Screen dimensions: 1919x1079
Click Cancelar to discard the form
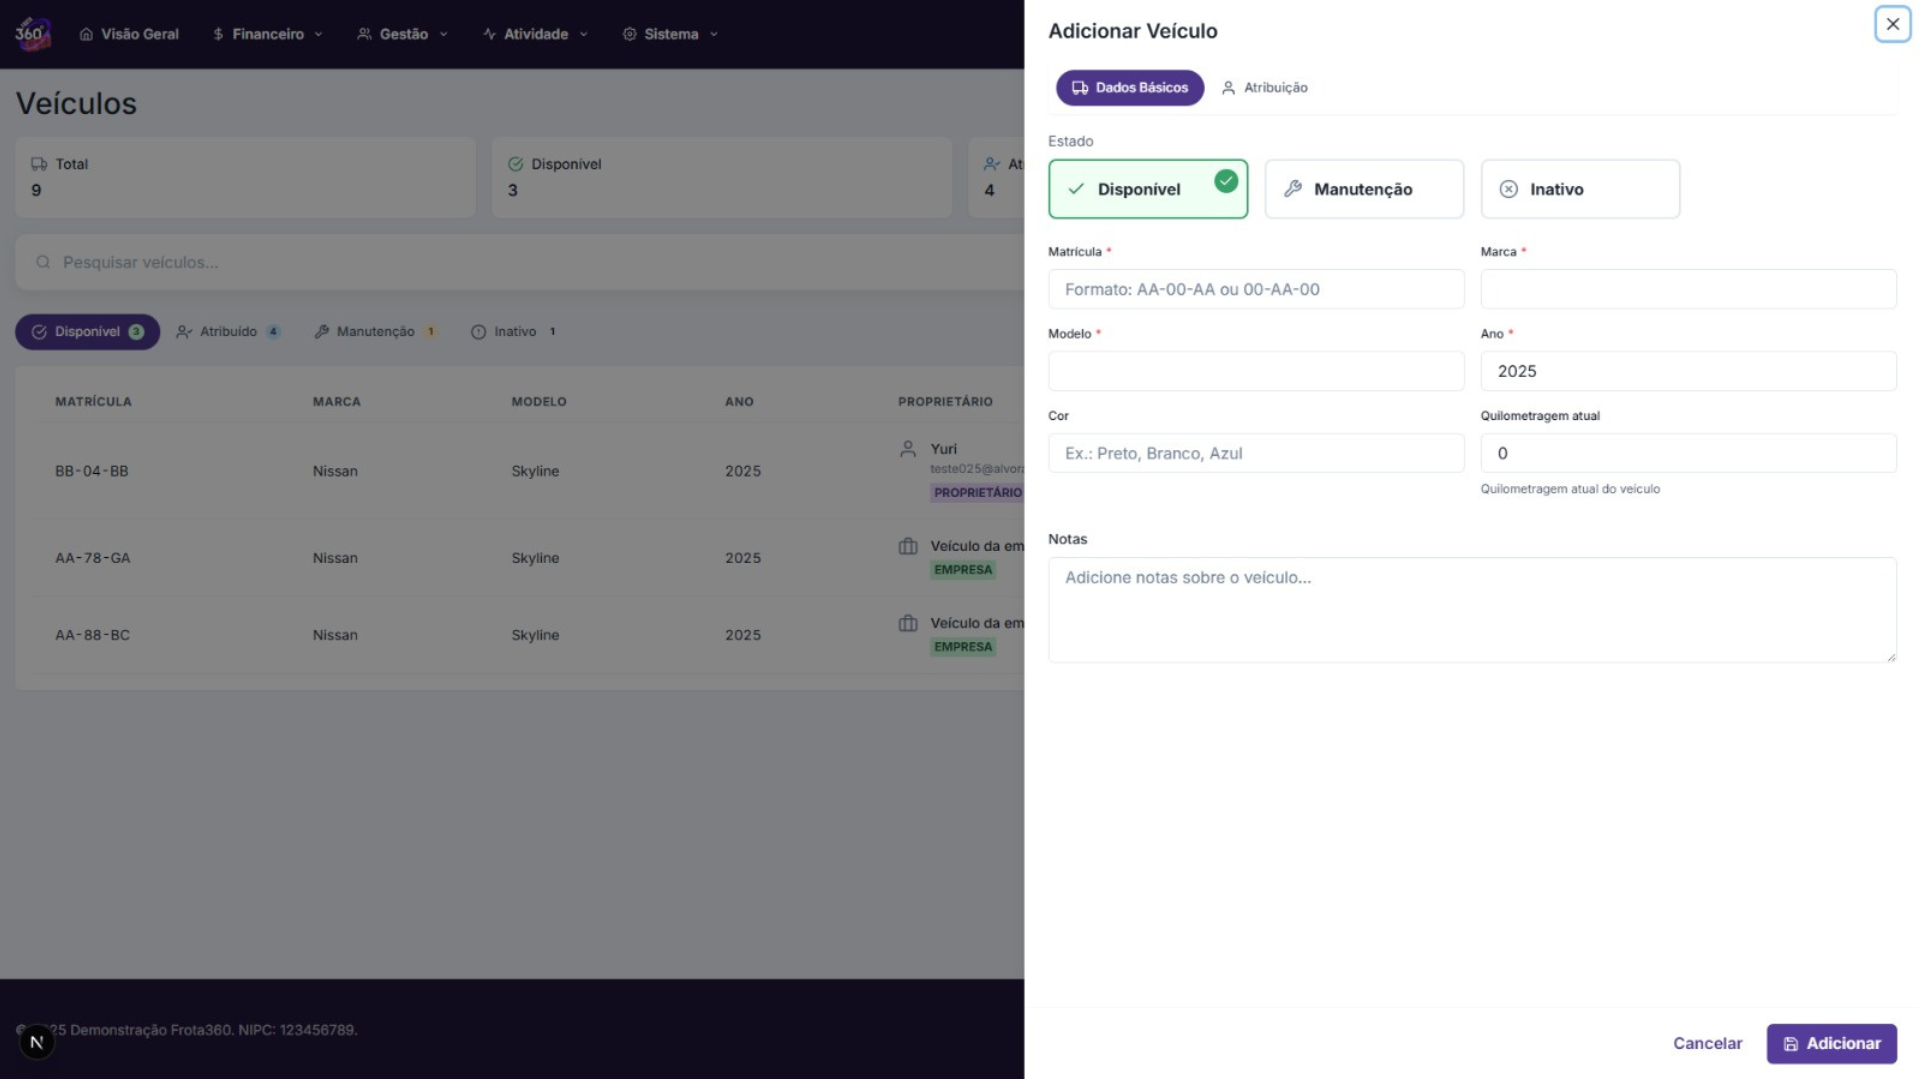[x=1707, y=1043]
